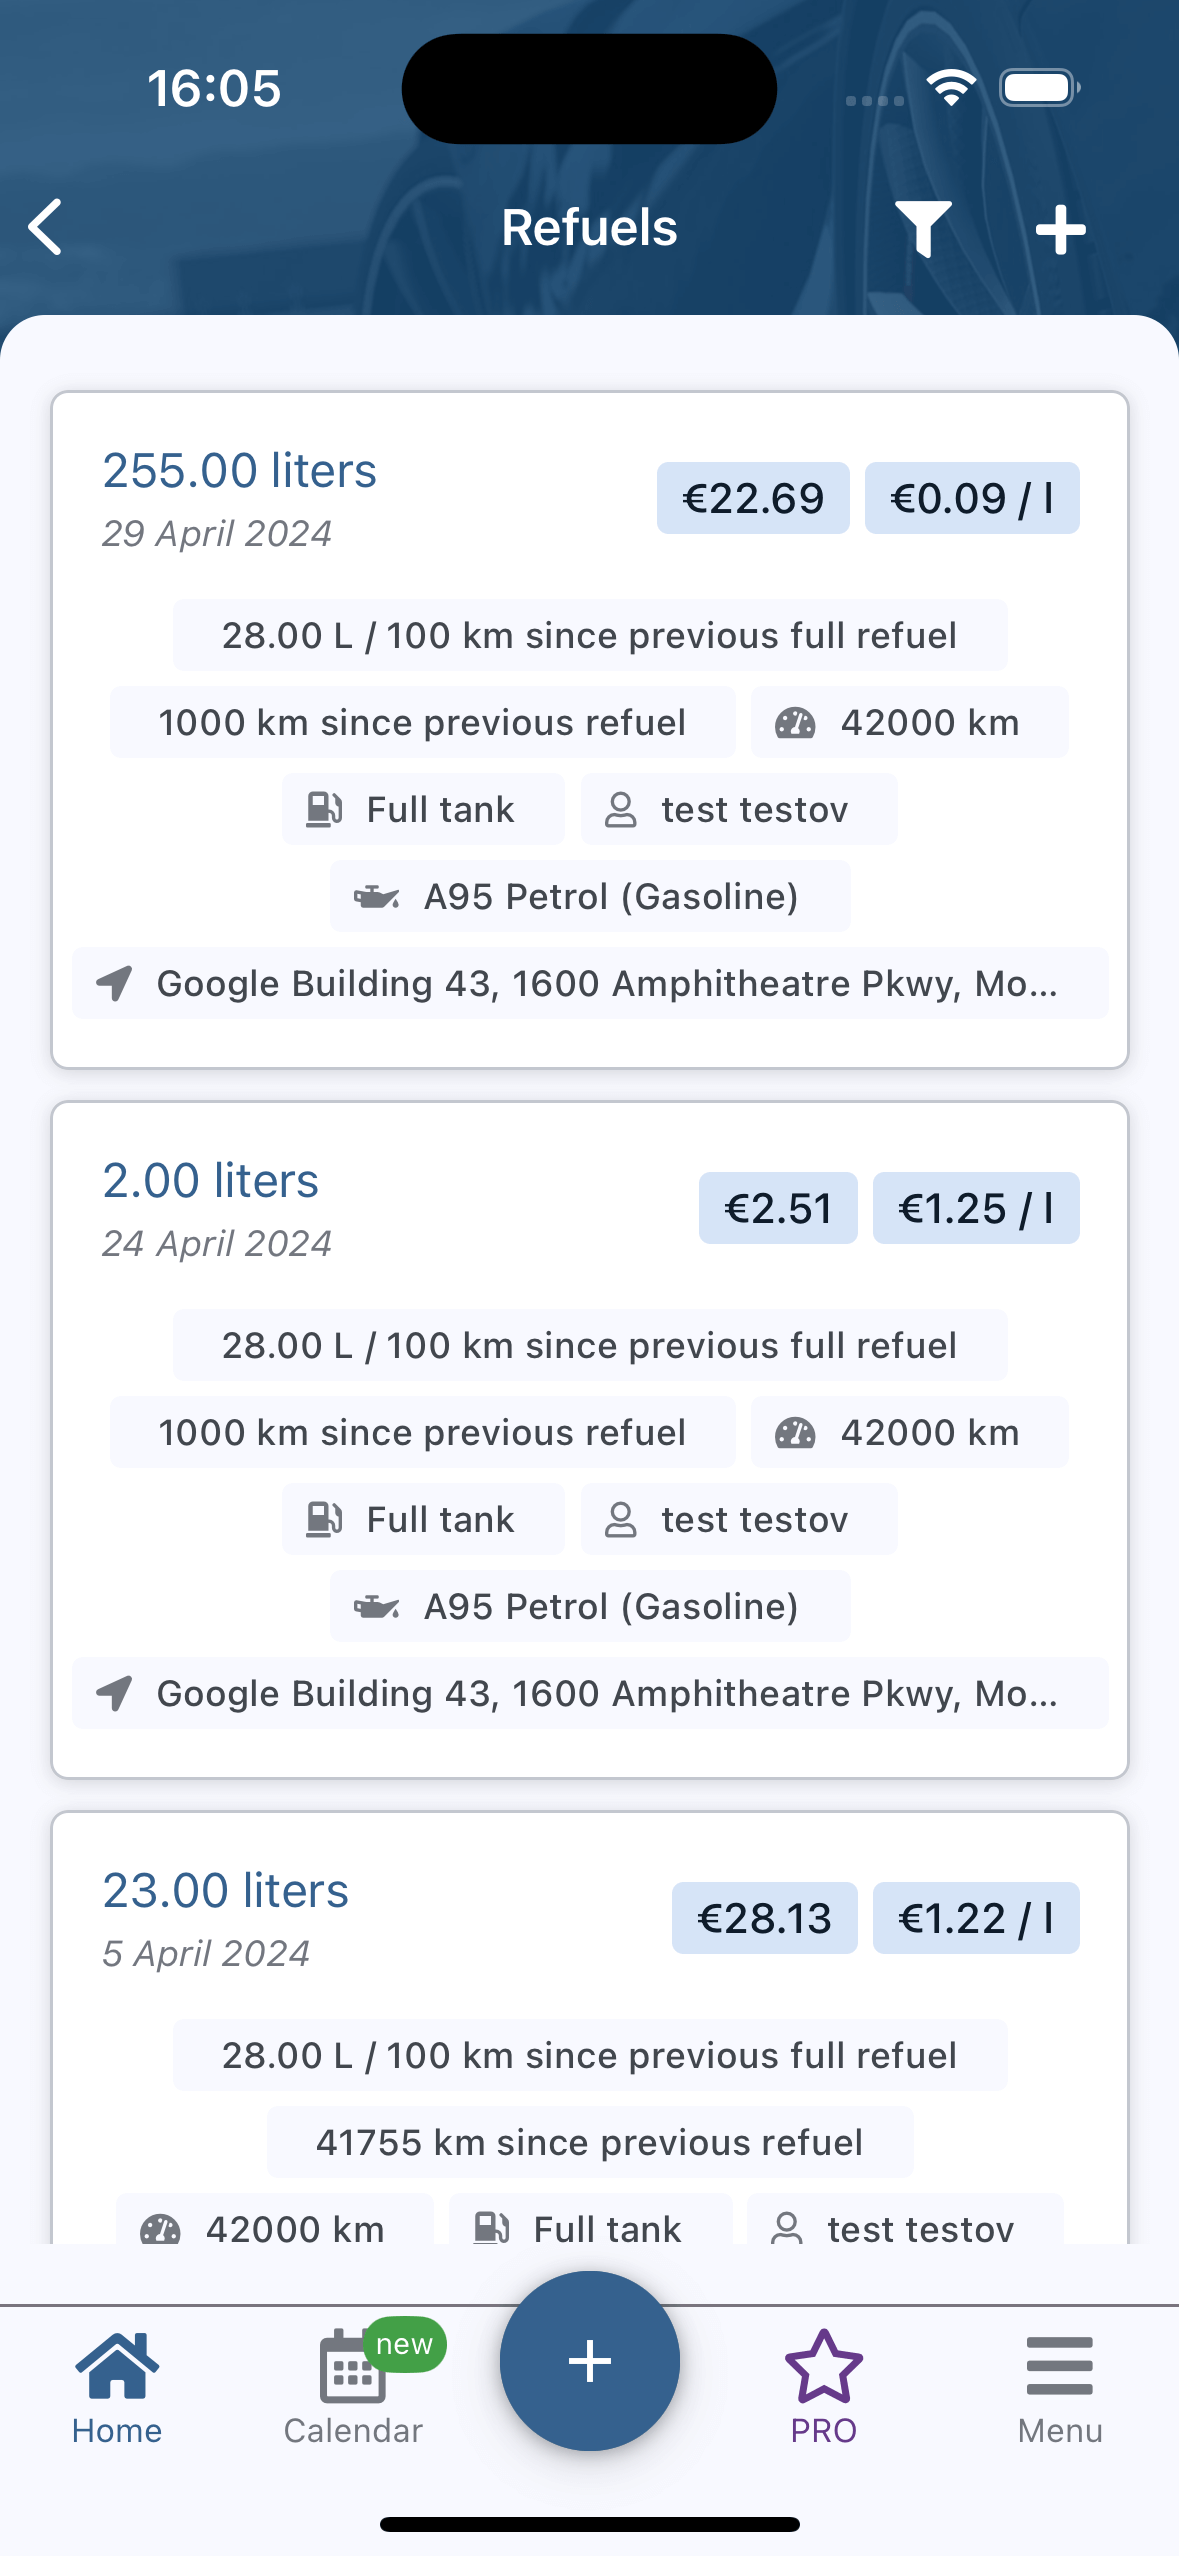Tap the €28.13 cost badge
1179x2556 pixels.
click(x=764, y=1918)
